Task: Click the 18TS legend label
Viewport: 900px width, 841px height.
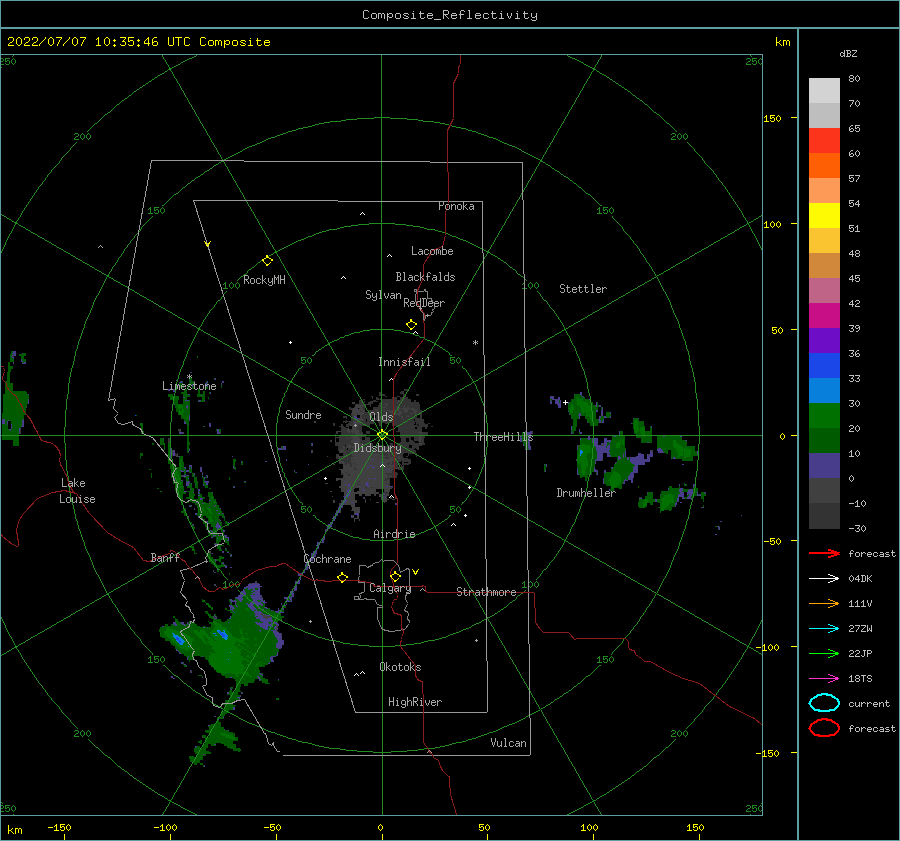Action: pos(860,678)
